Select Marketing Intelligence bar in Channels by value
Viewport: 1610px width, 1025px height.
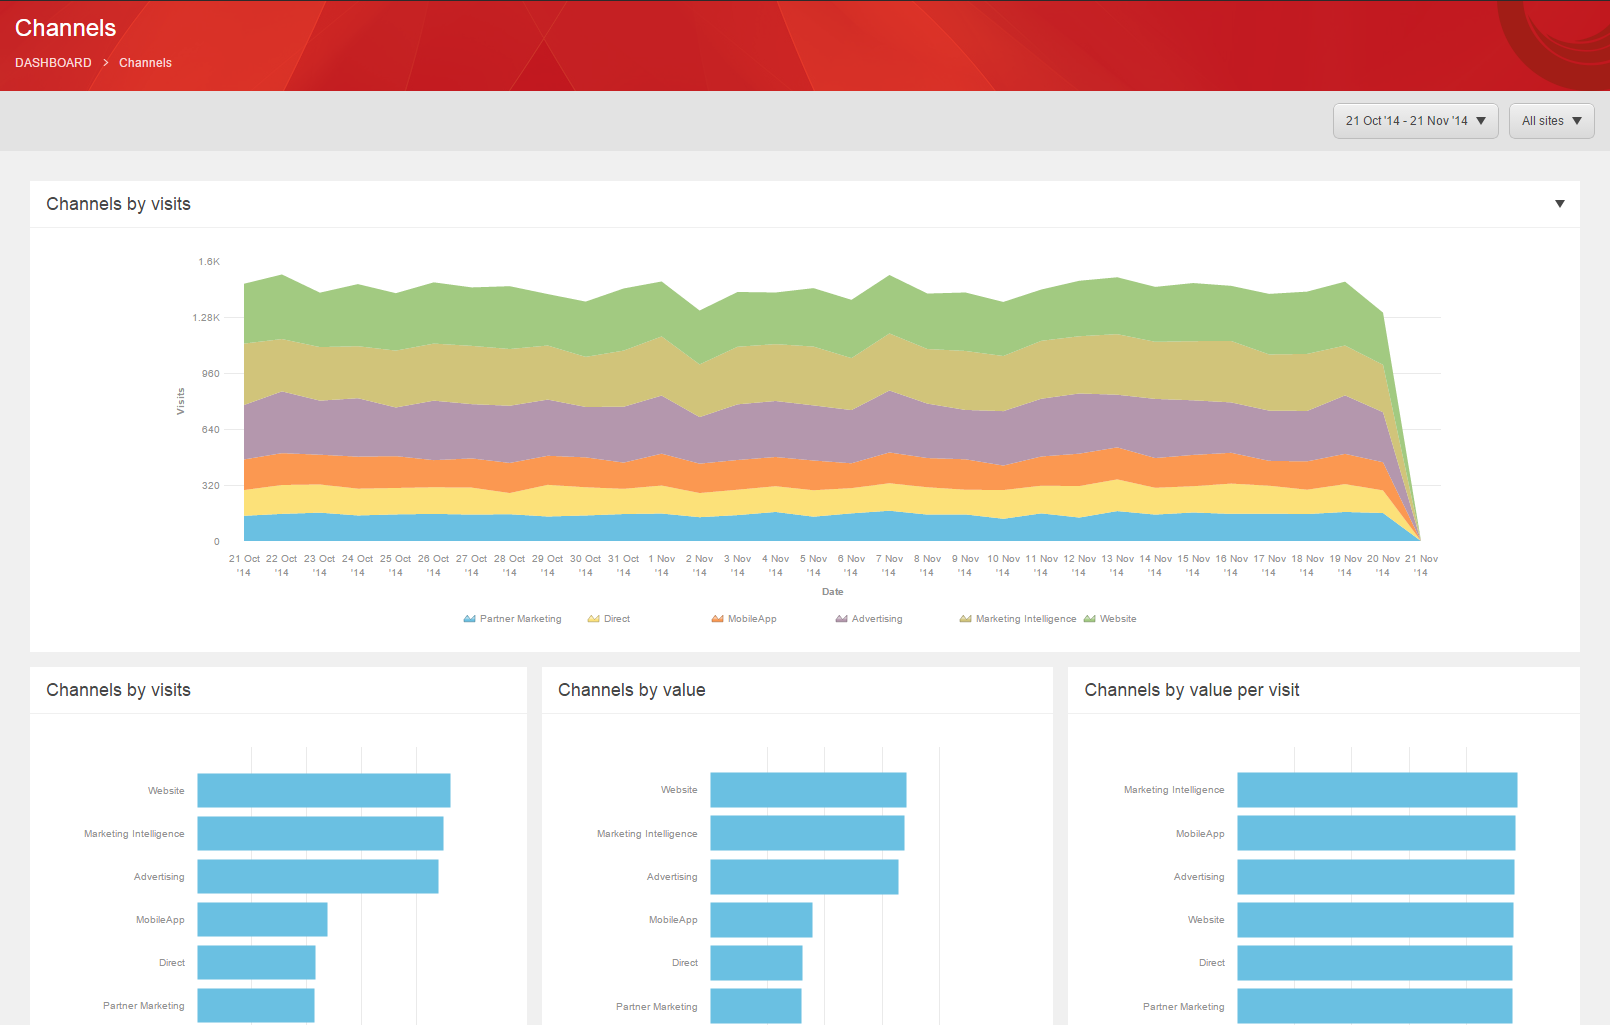point(807,833)
